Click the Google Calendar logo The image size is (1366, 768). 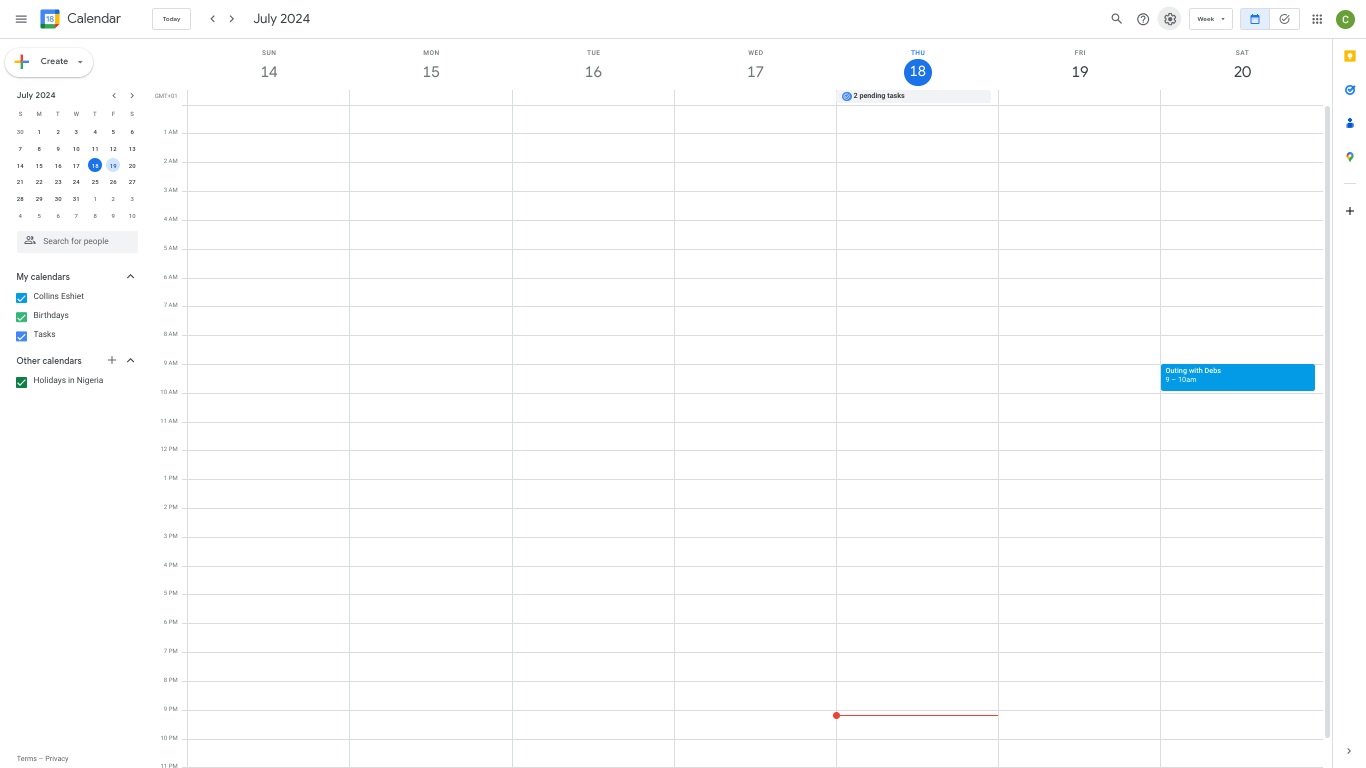tap(50, 19)
